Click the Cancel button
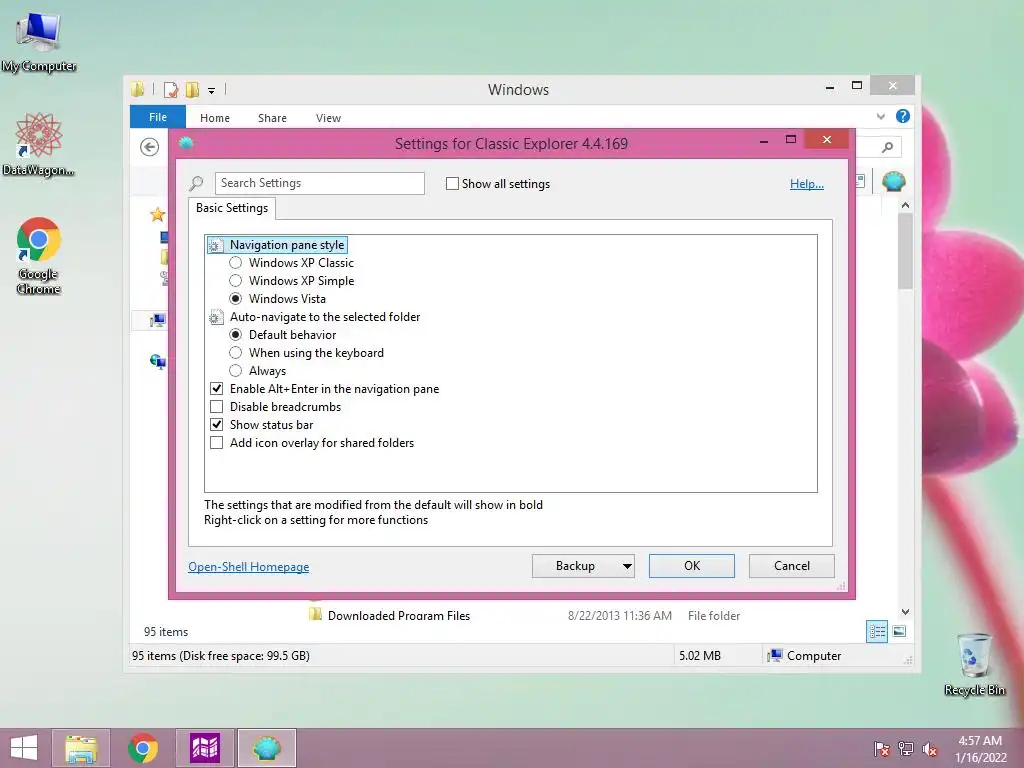1024x768 pixels. pos(792,566)
